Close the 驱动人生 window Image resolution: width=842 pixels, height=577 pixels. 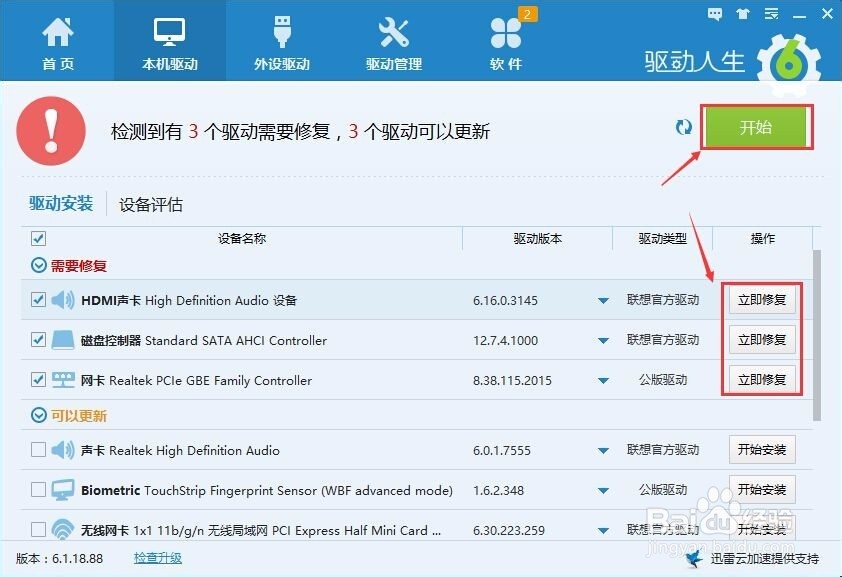tap(828, 14)
